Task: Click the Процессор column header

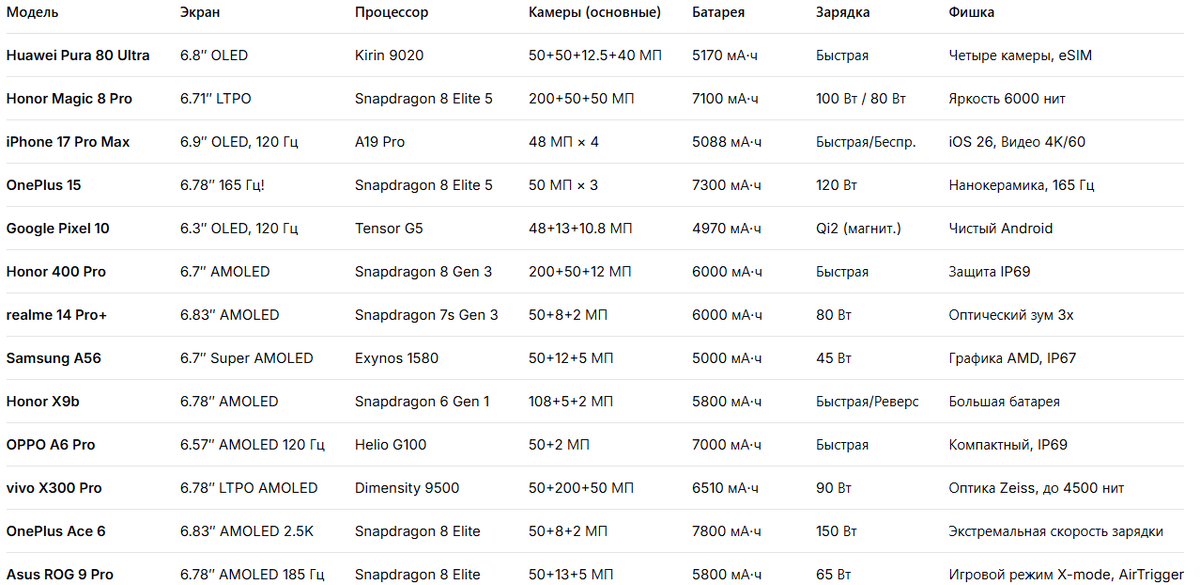Action: (x=391, y=12)
